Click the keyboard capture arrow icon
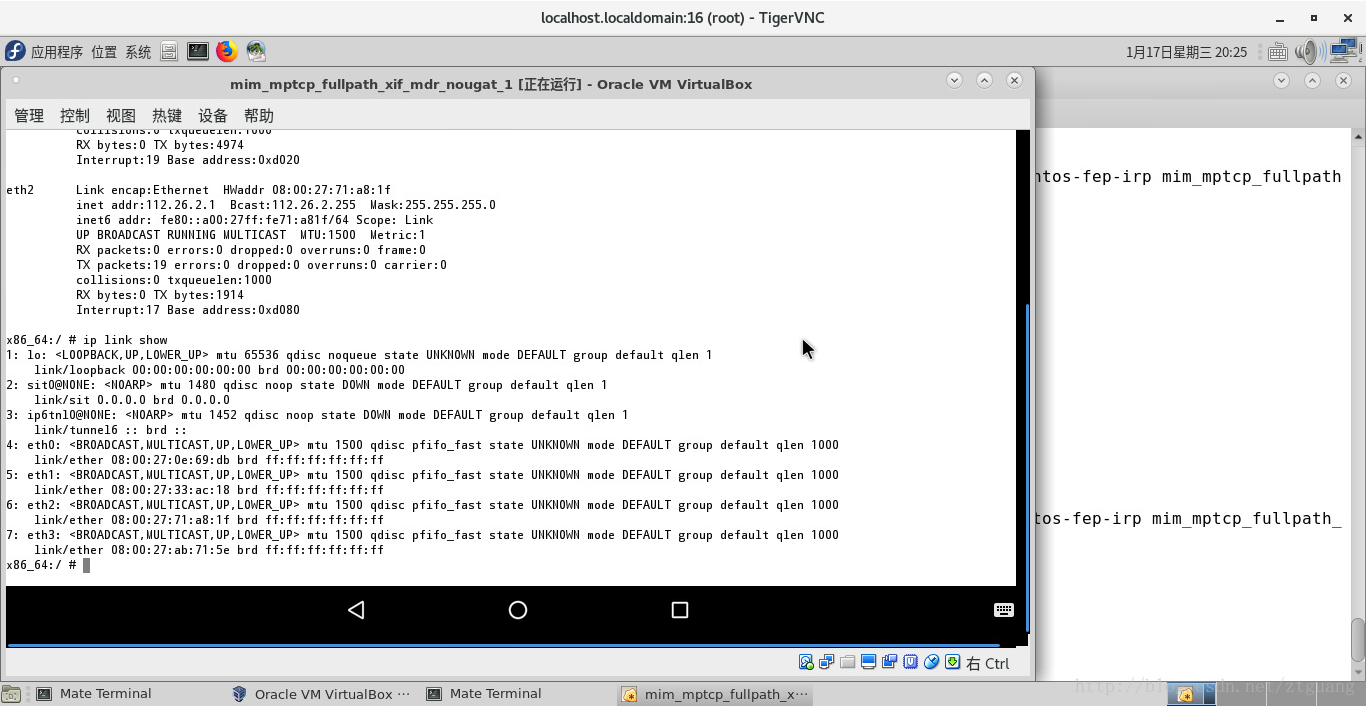The height and width of the screenshot is (706, 1366). pos(952,662)
